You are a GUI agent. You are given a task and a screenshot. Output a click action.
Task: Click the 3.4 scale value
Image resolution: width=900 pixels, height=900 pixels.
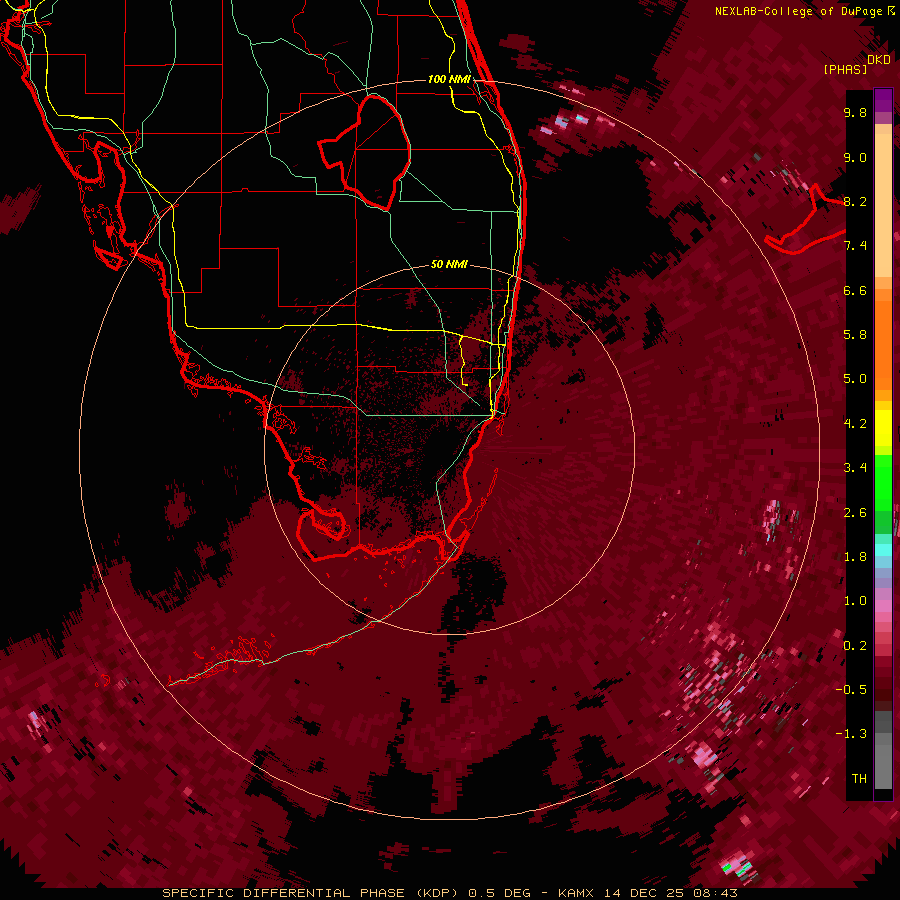pos(855,468)
